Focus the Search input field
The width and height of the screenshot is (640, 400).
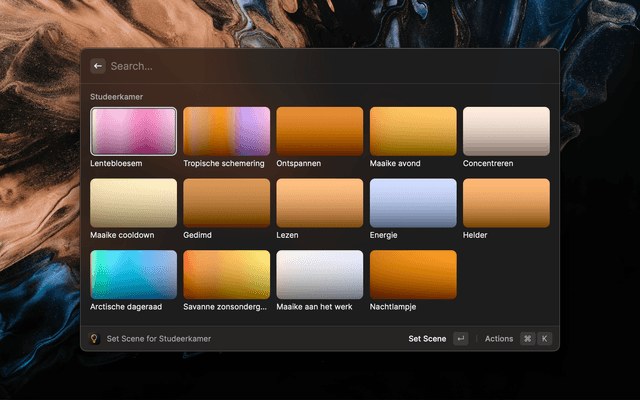click(x=320, y=66)
